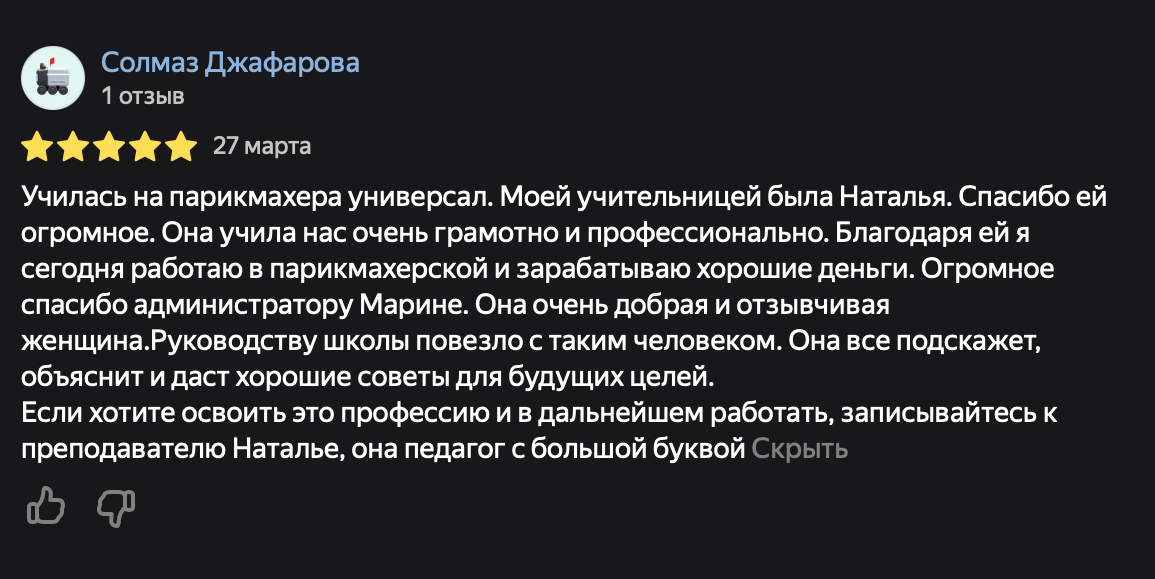Click the '1 отзыв' label under the name
Screen dimensions: 1155x579
(143, 96)
